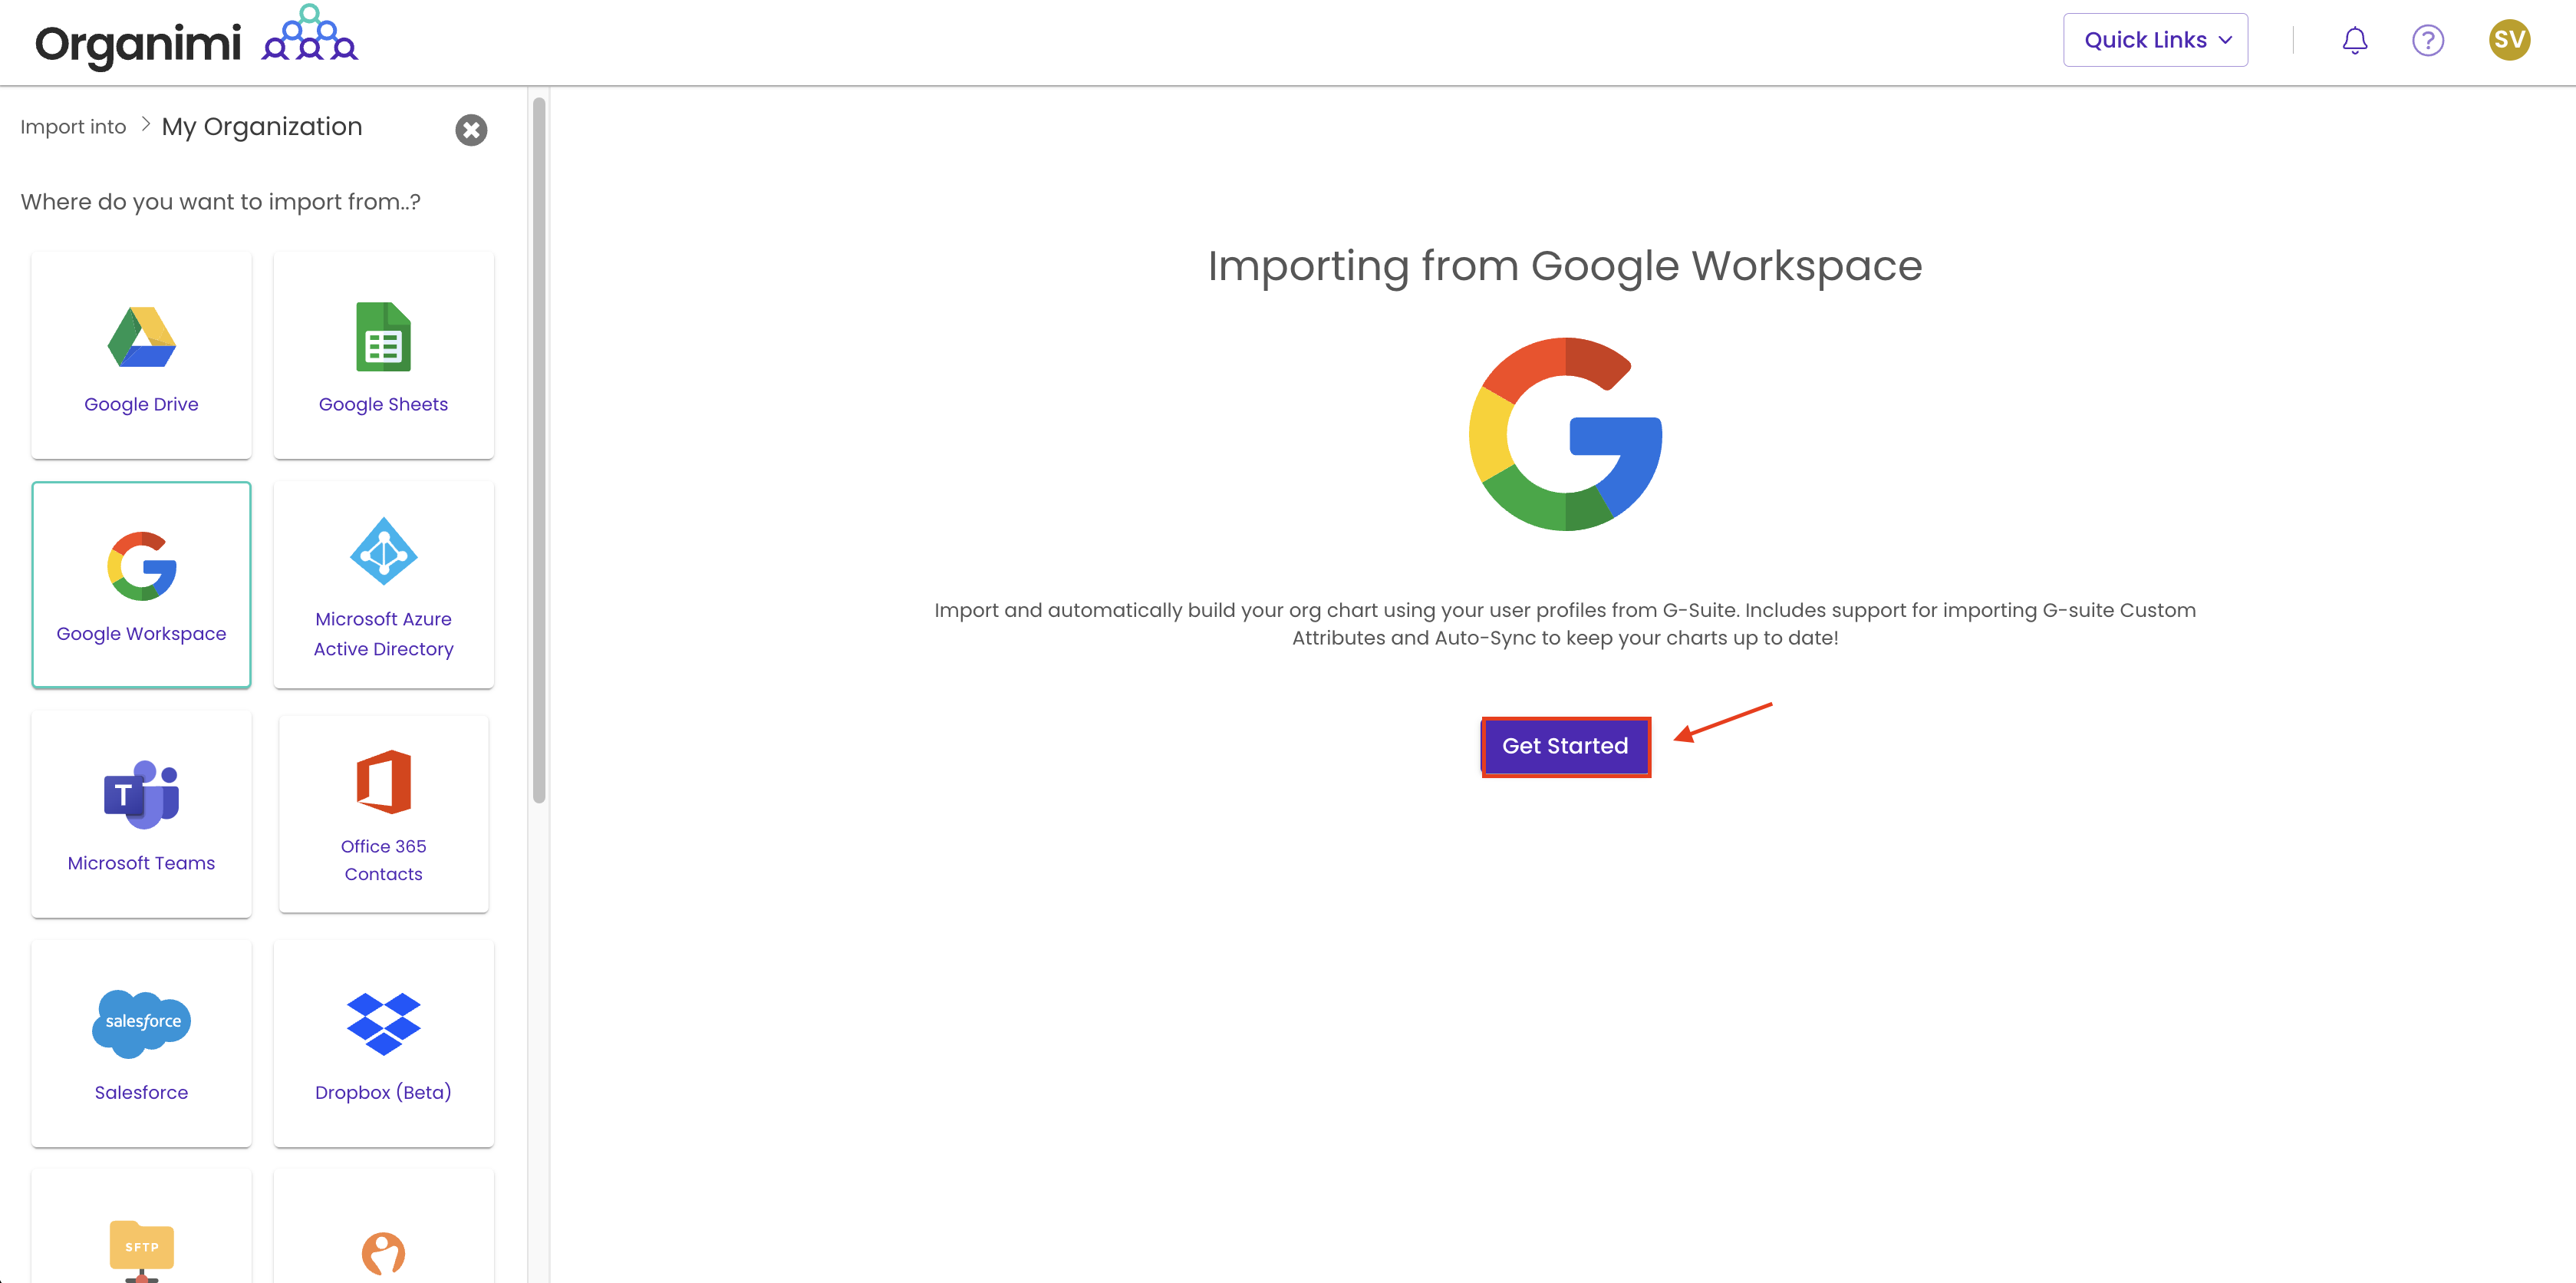Screen dimensions: 2576x1283
Task: Select the Google Drive import card
Action: [141, 355]
